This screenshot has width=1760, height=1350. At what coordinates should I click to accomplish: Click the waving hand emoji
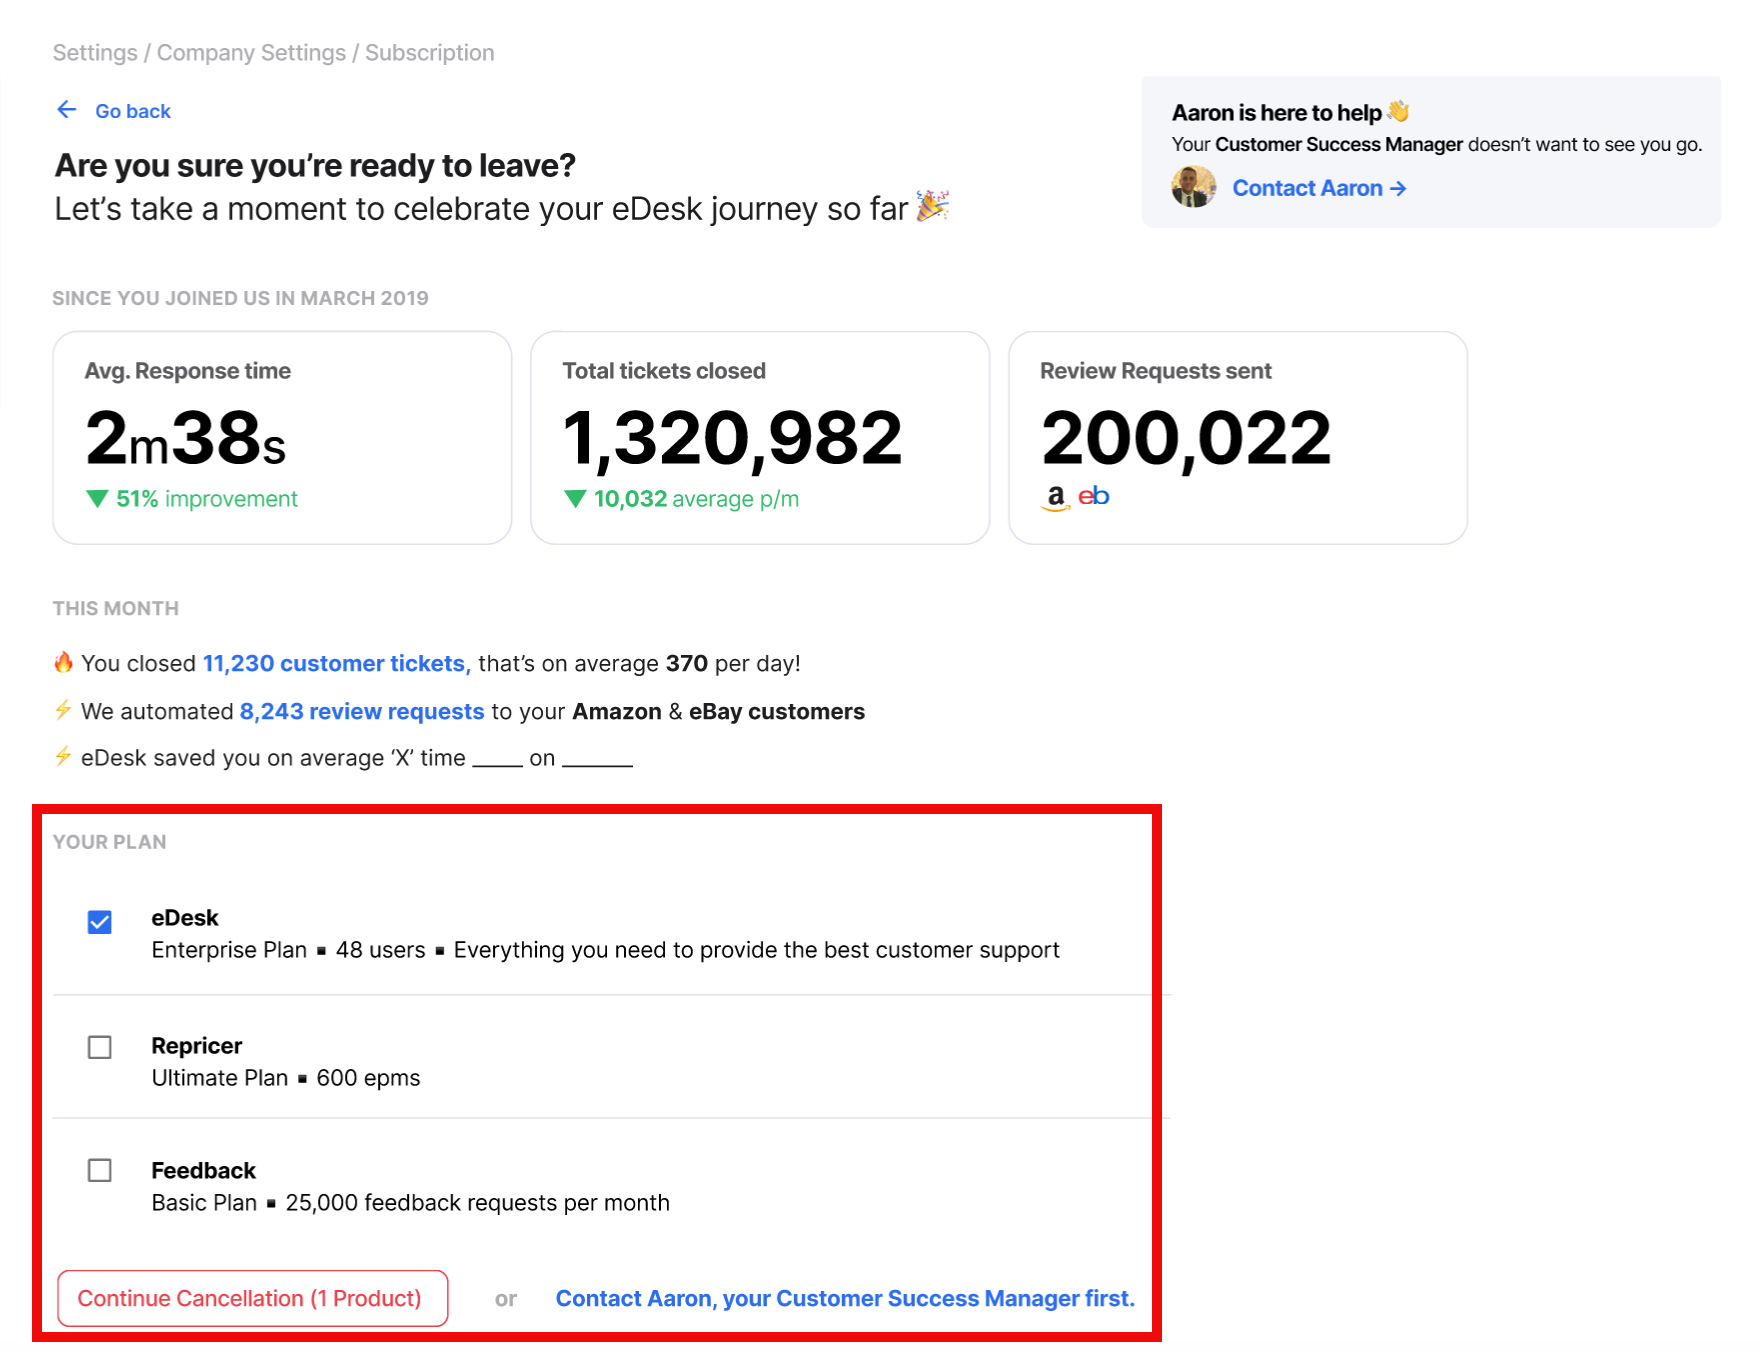click(x=1398, y=111)
